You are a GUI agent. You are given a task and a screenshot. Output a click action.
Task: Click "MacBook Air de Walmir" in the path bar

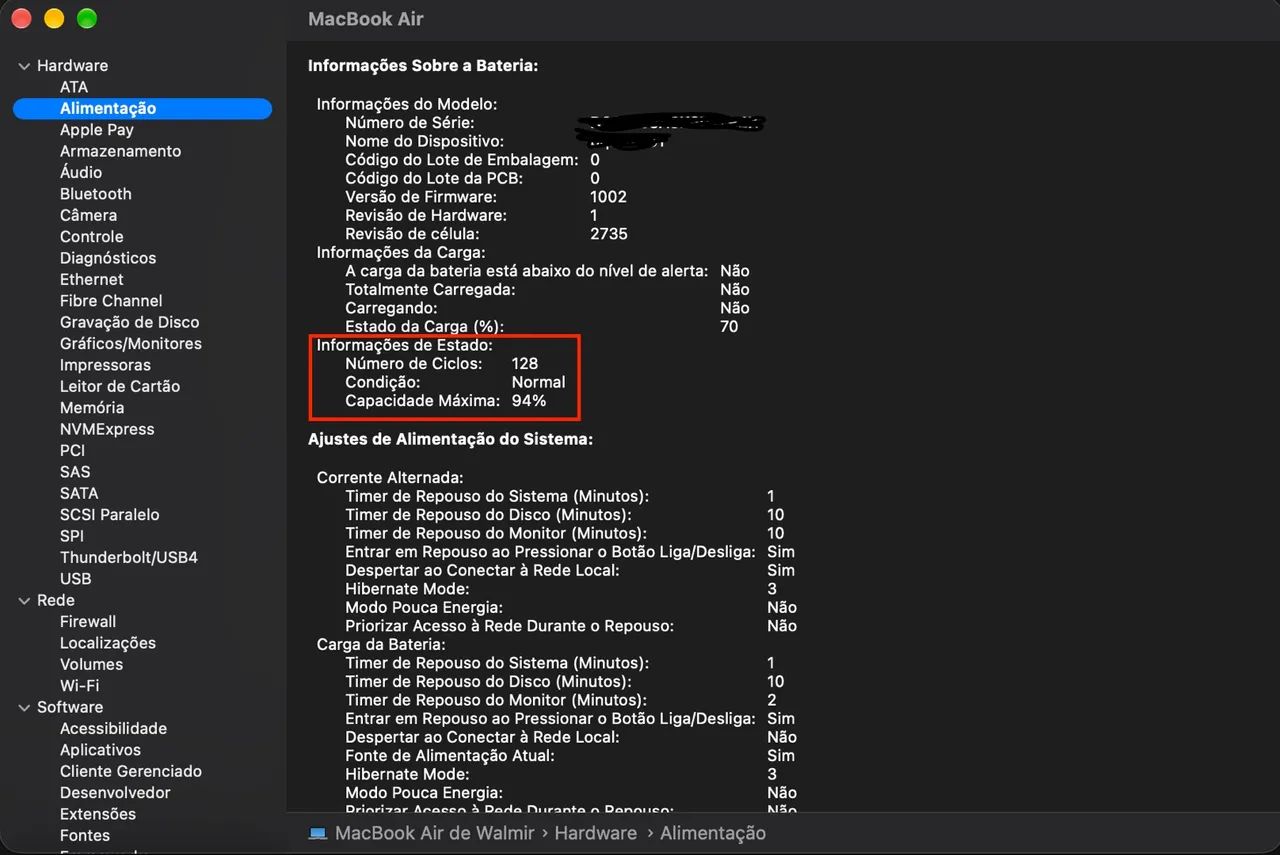(x=435, y=833)
